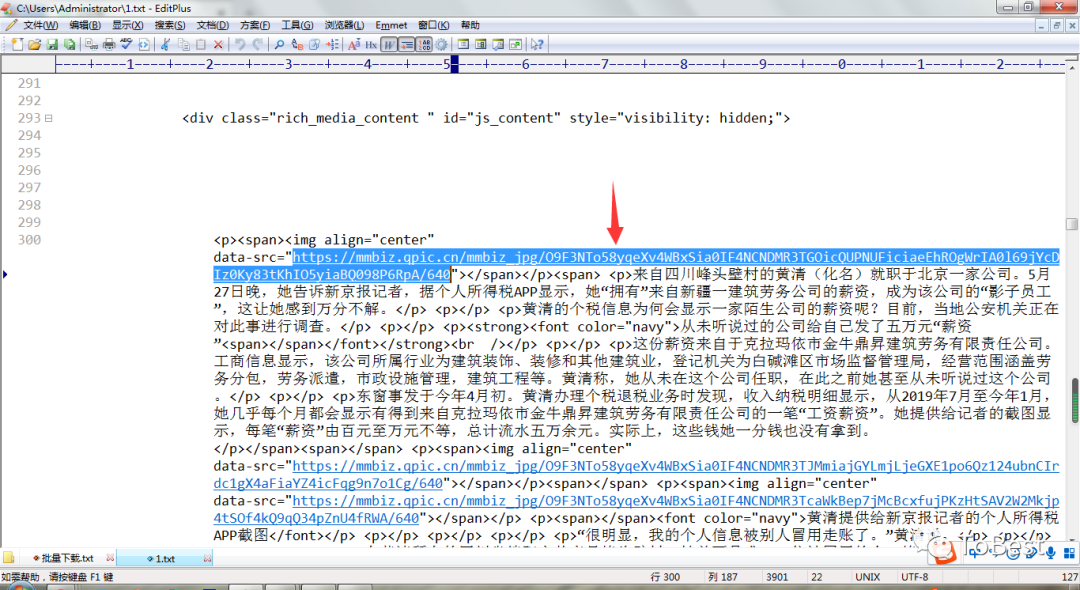The width and height of the screenshot is (1080, 590).
Task: Open the 文件(W) menu
Action: [x=41, y=25]
